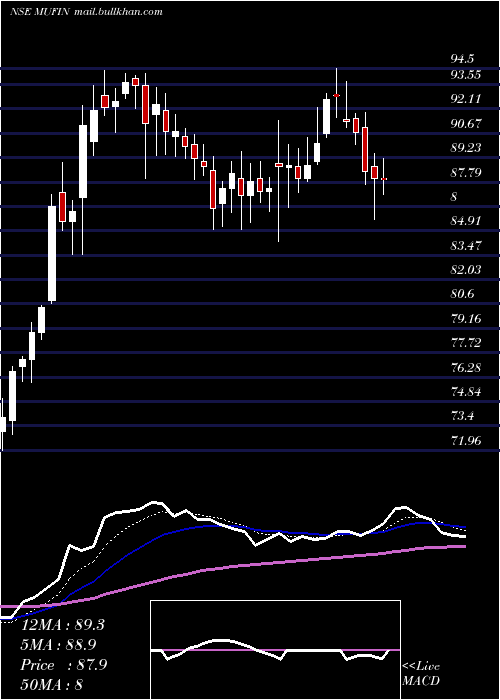Select the 82.03 price axis label
The height and width of the screenshot is (700, 500).
[x=466, y=270]
